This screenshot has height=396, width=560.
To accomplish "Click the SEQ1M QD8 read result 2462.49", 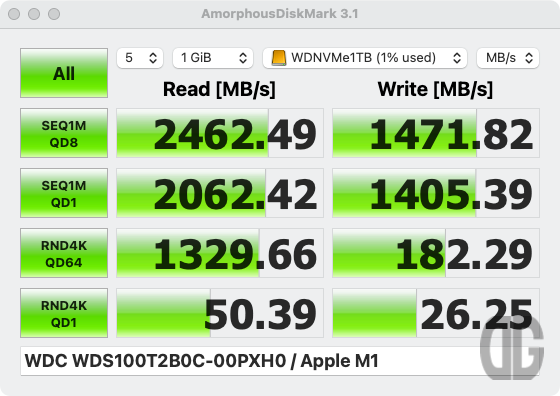I will click(220, 133).
